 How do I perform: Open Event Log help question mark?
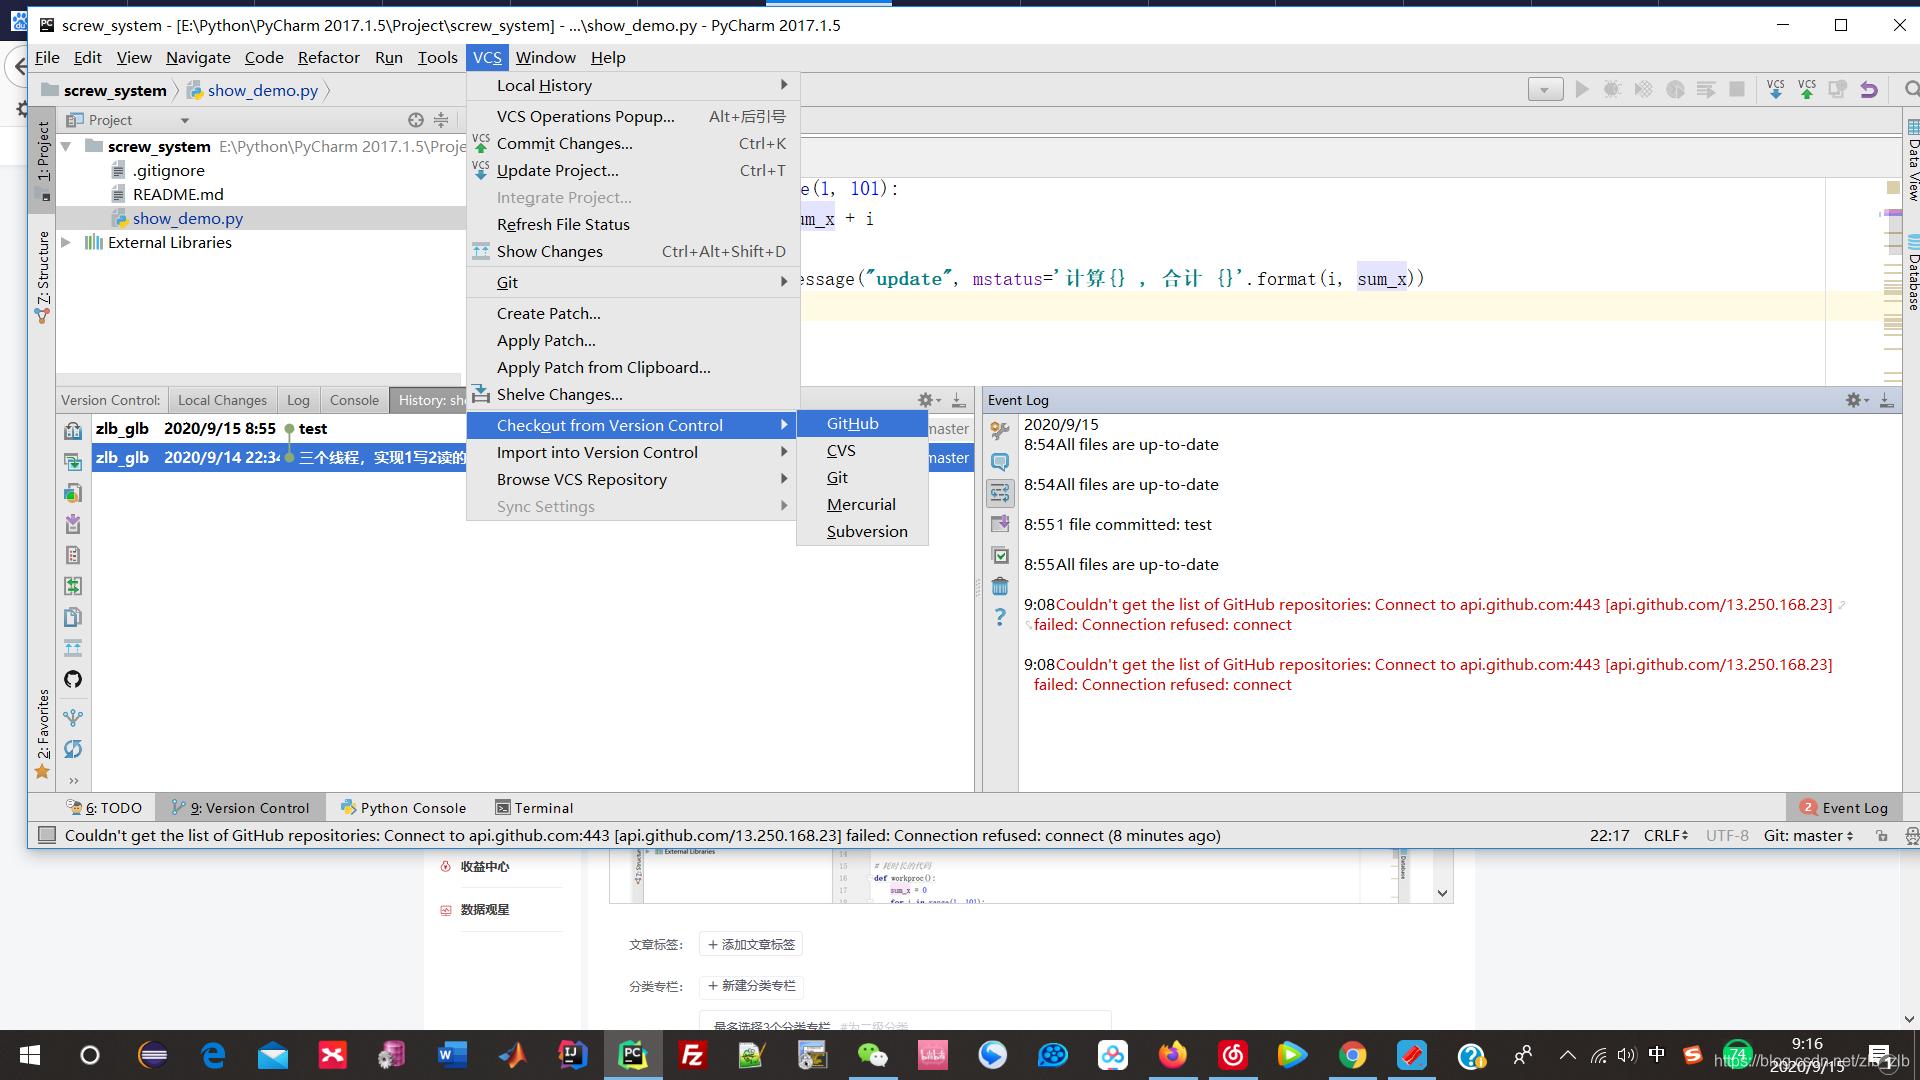(999, 617)
